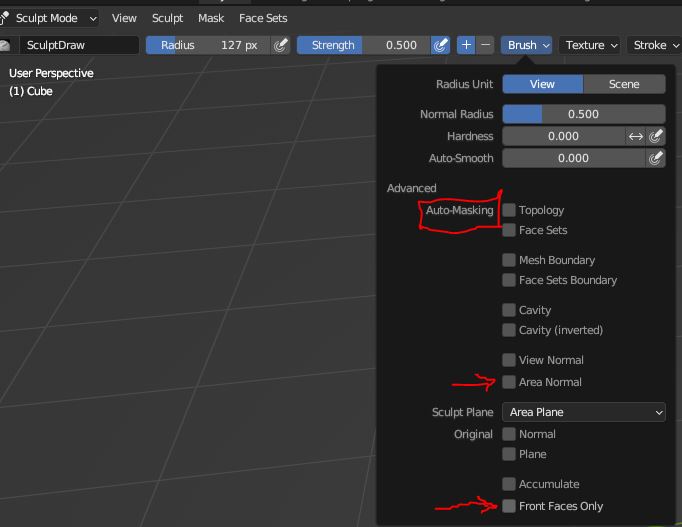Select Scene radius unit button
Screen dimensions: 682x527
(x=624, y=84)
